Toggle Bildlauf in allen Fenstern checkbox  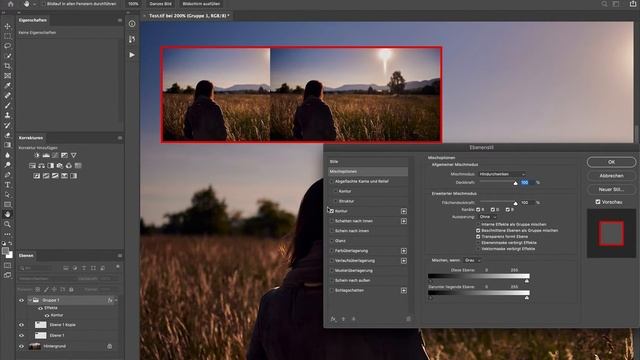[43, 4]
